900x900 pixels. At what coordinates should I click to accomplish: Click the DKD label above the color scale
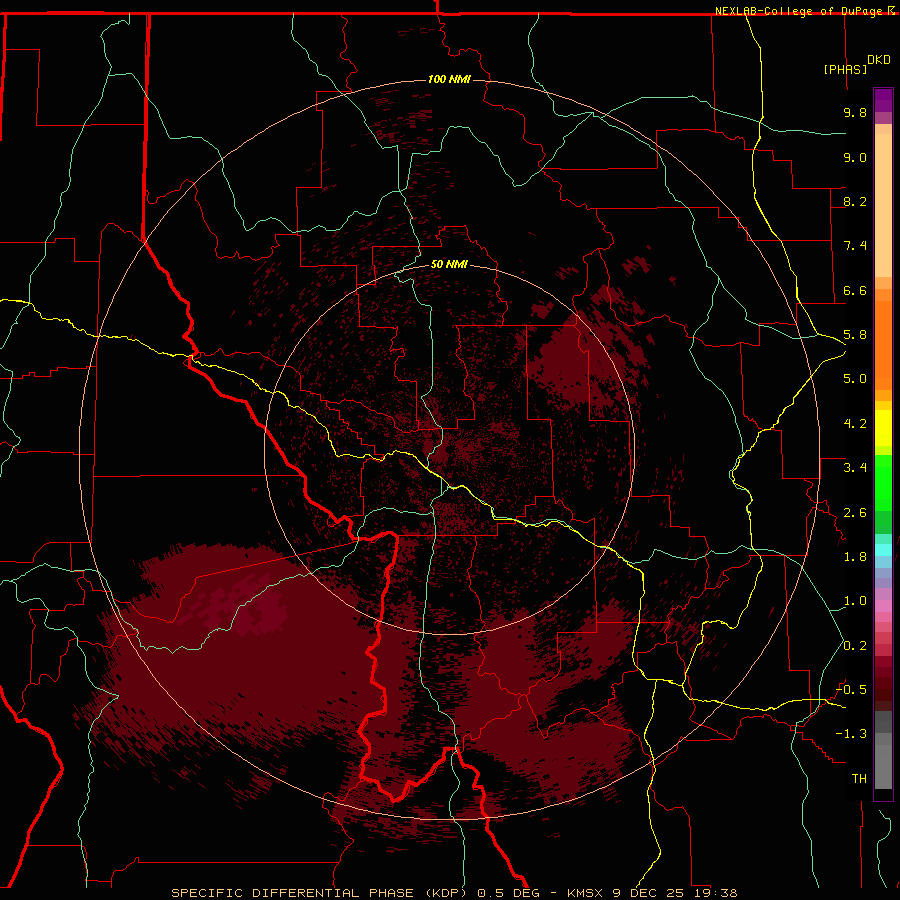coord(879,60)
